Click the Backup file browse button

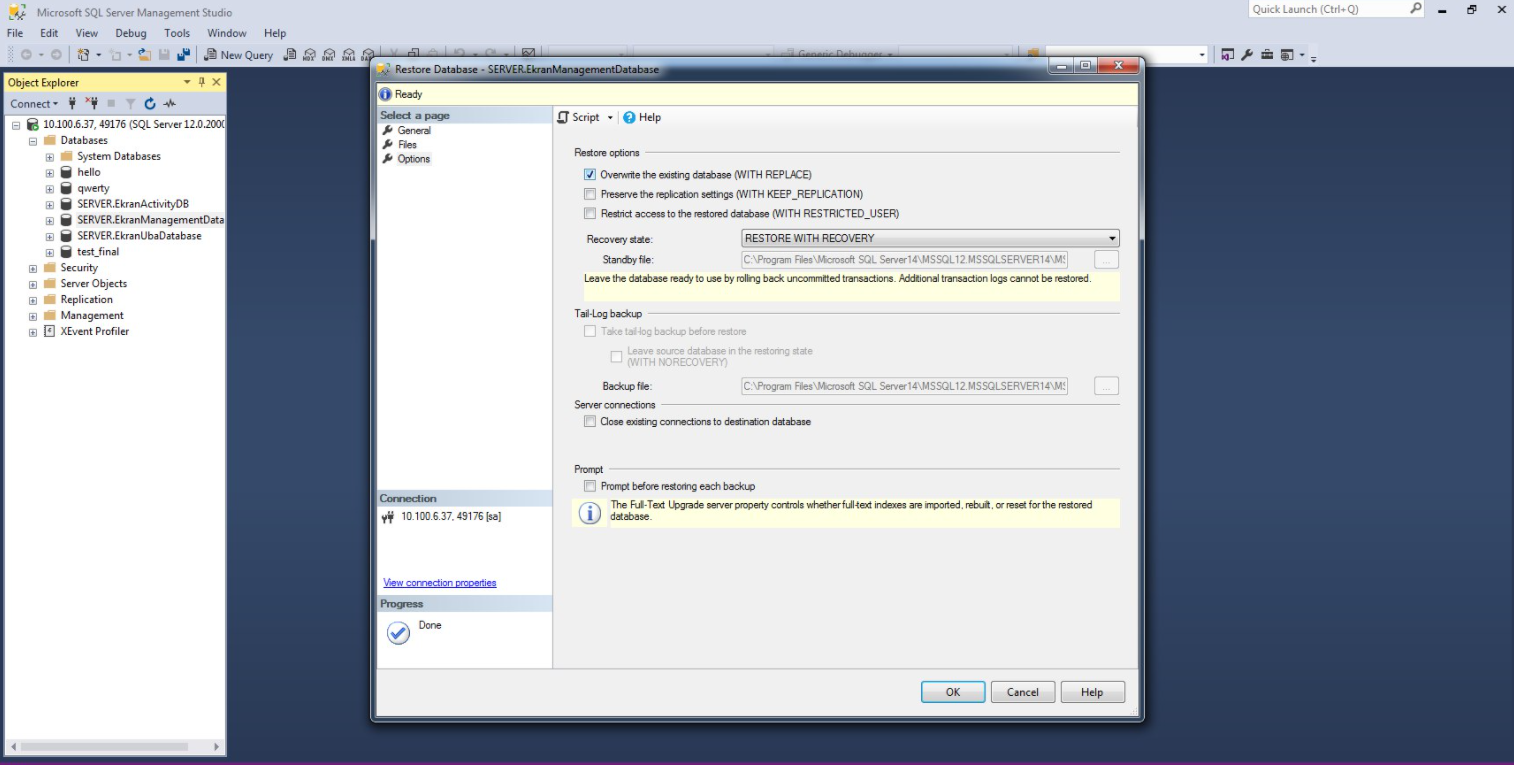pos(1106,386)
